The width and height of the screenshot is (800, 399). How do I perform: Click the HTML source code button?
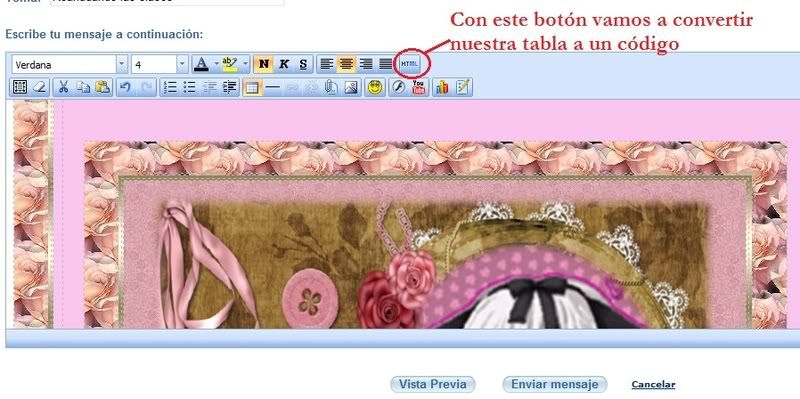point(409,64)
